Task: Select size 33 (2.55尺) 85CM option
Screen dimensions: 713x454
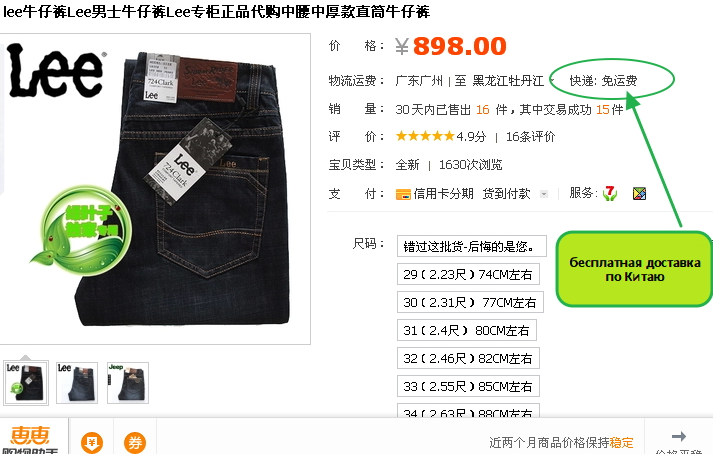Action: [468, 386]
